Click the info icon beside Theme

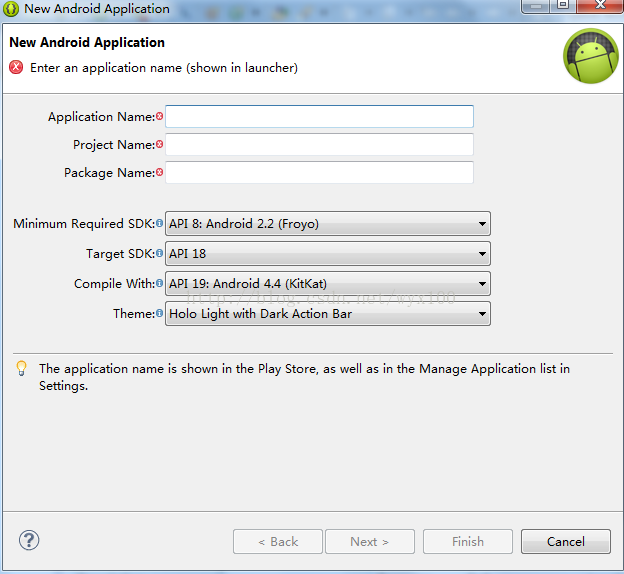click(x=160, y=313)
